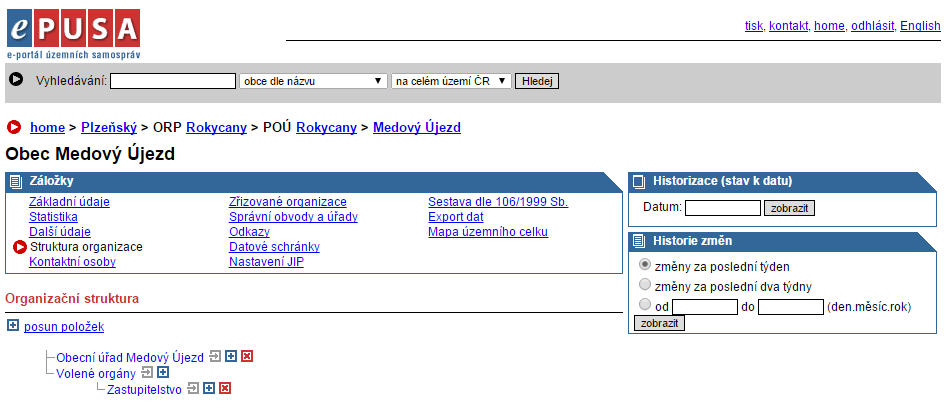Screen dimensions: 948x409
Task: Click zobrazit button in Historizace panel
Action: [x=790, y=208]
